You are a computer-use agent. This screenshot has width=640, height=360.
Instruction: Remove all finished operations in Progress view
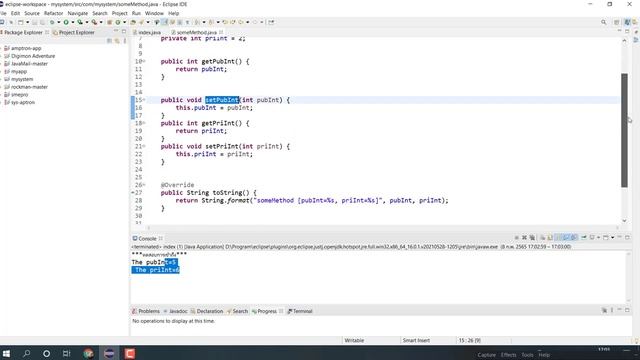604,311
